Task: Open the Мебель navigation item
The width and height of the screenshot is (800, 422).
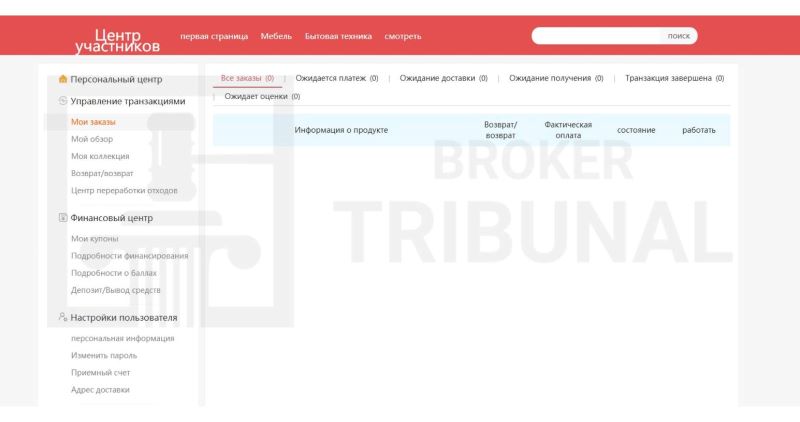Action: (x=276, y=36)
